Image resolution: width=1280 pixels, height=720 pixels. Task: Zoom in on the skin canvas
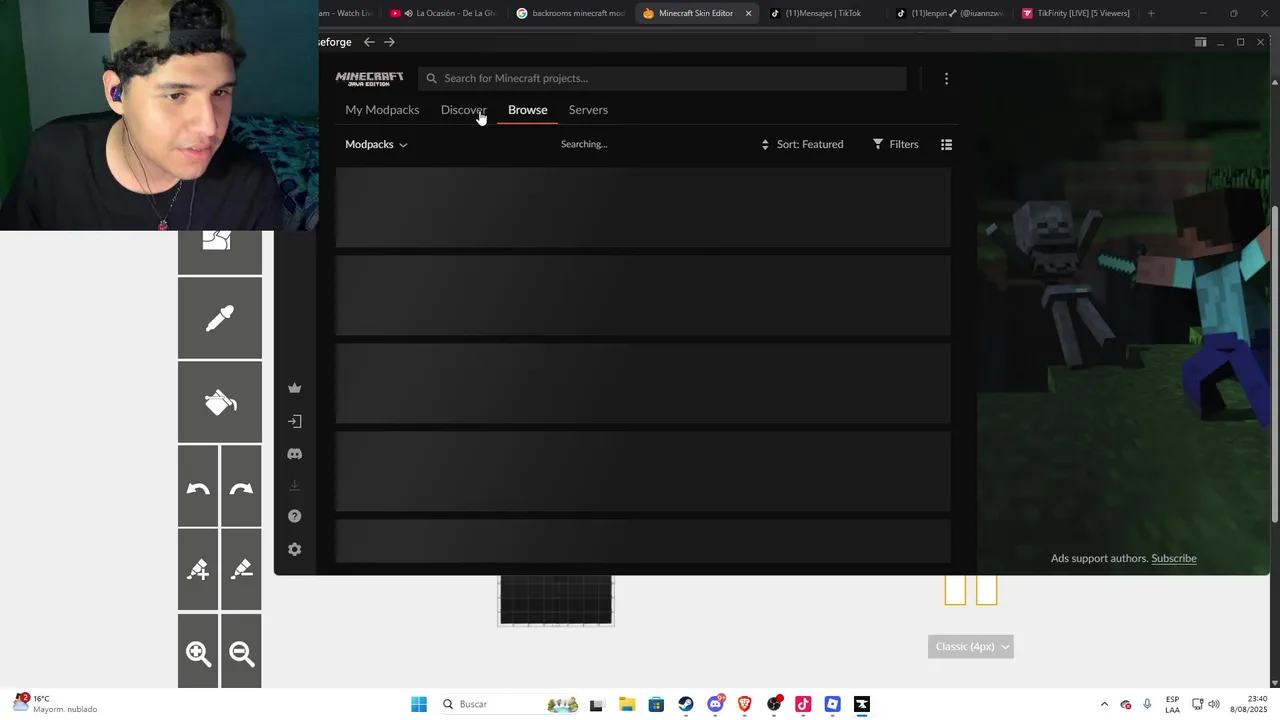(x=198, y=653)
